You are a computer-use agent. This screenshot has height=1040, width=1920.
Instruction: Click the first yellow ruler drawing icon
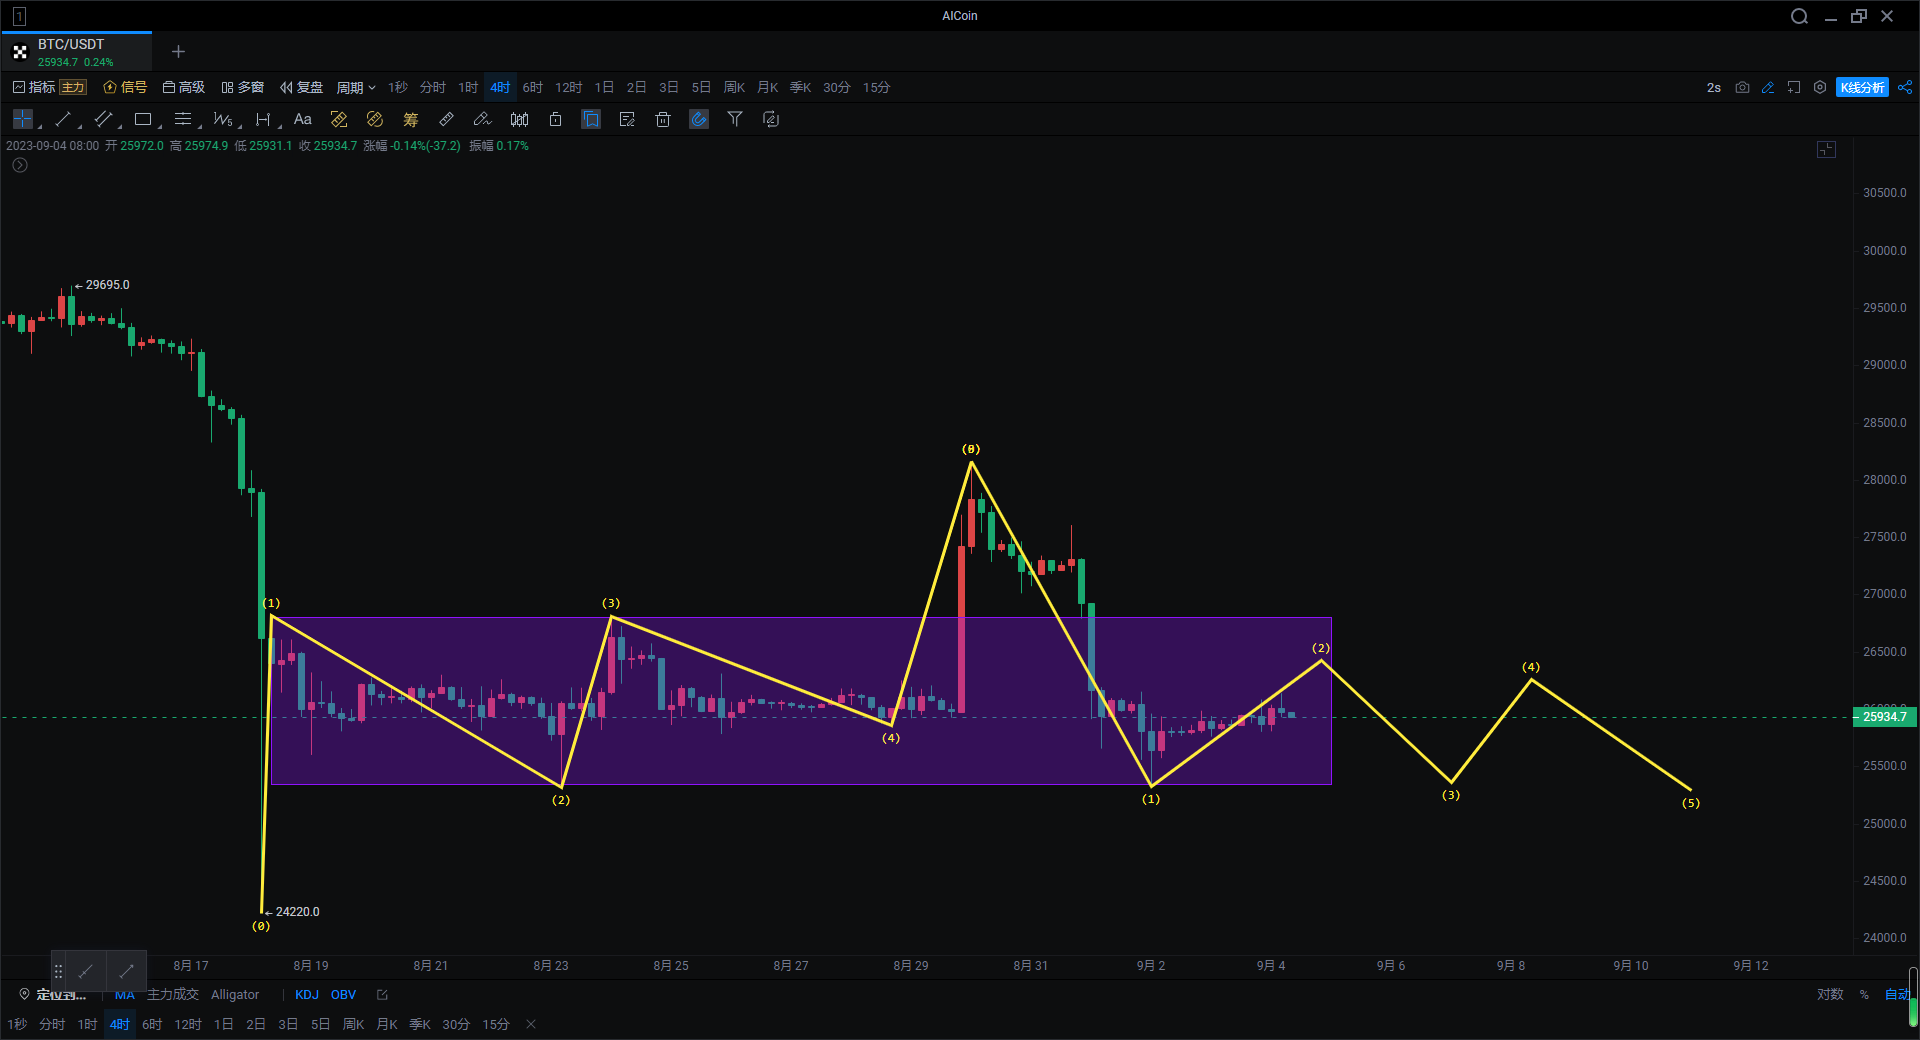pyautogui.click(x=339, y=119)
